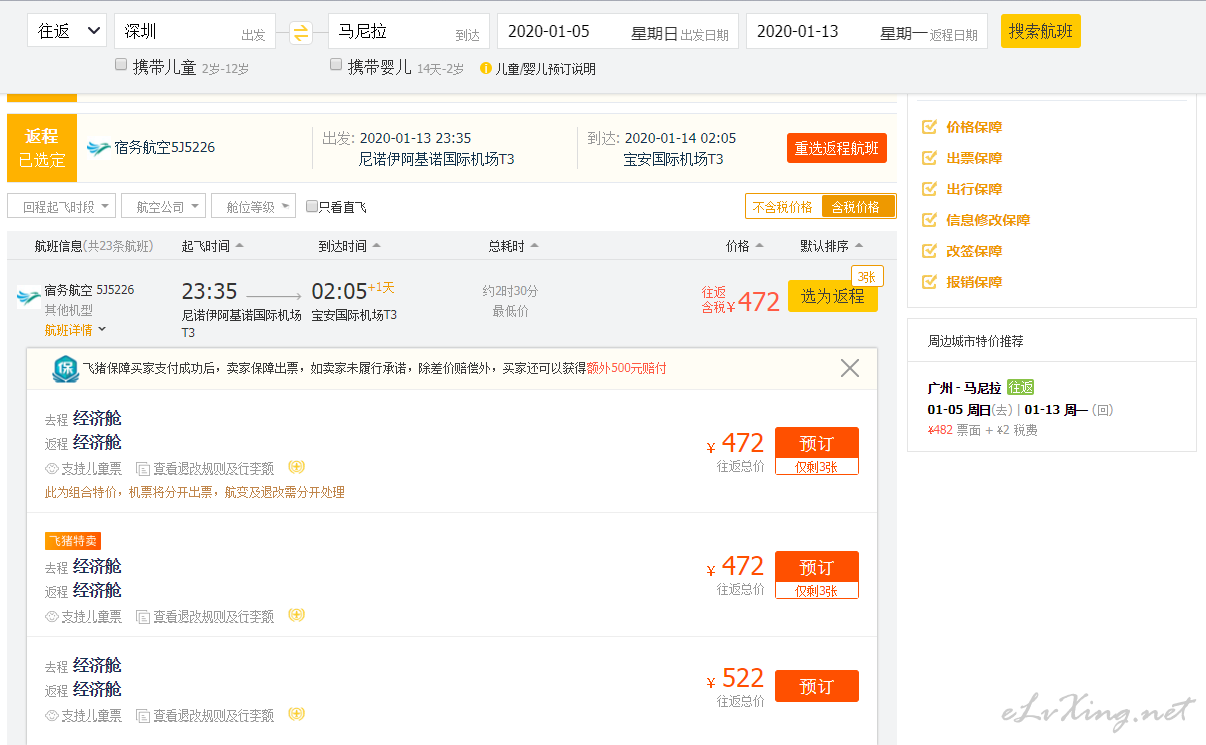Click document icon for refund rules in 522 fare
This screenshot has width=1206, height=745.
[142, 716]
